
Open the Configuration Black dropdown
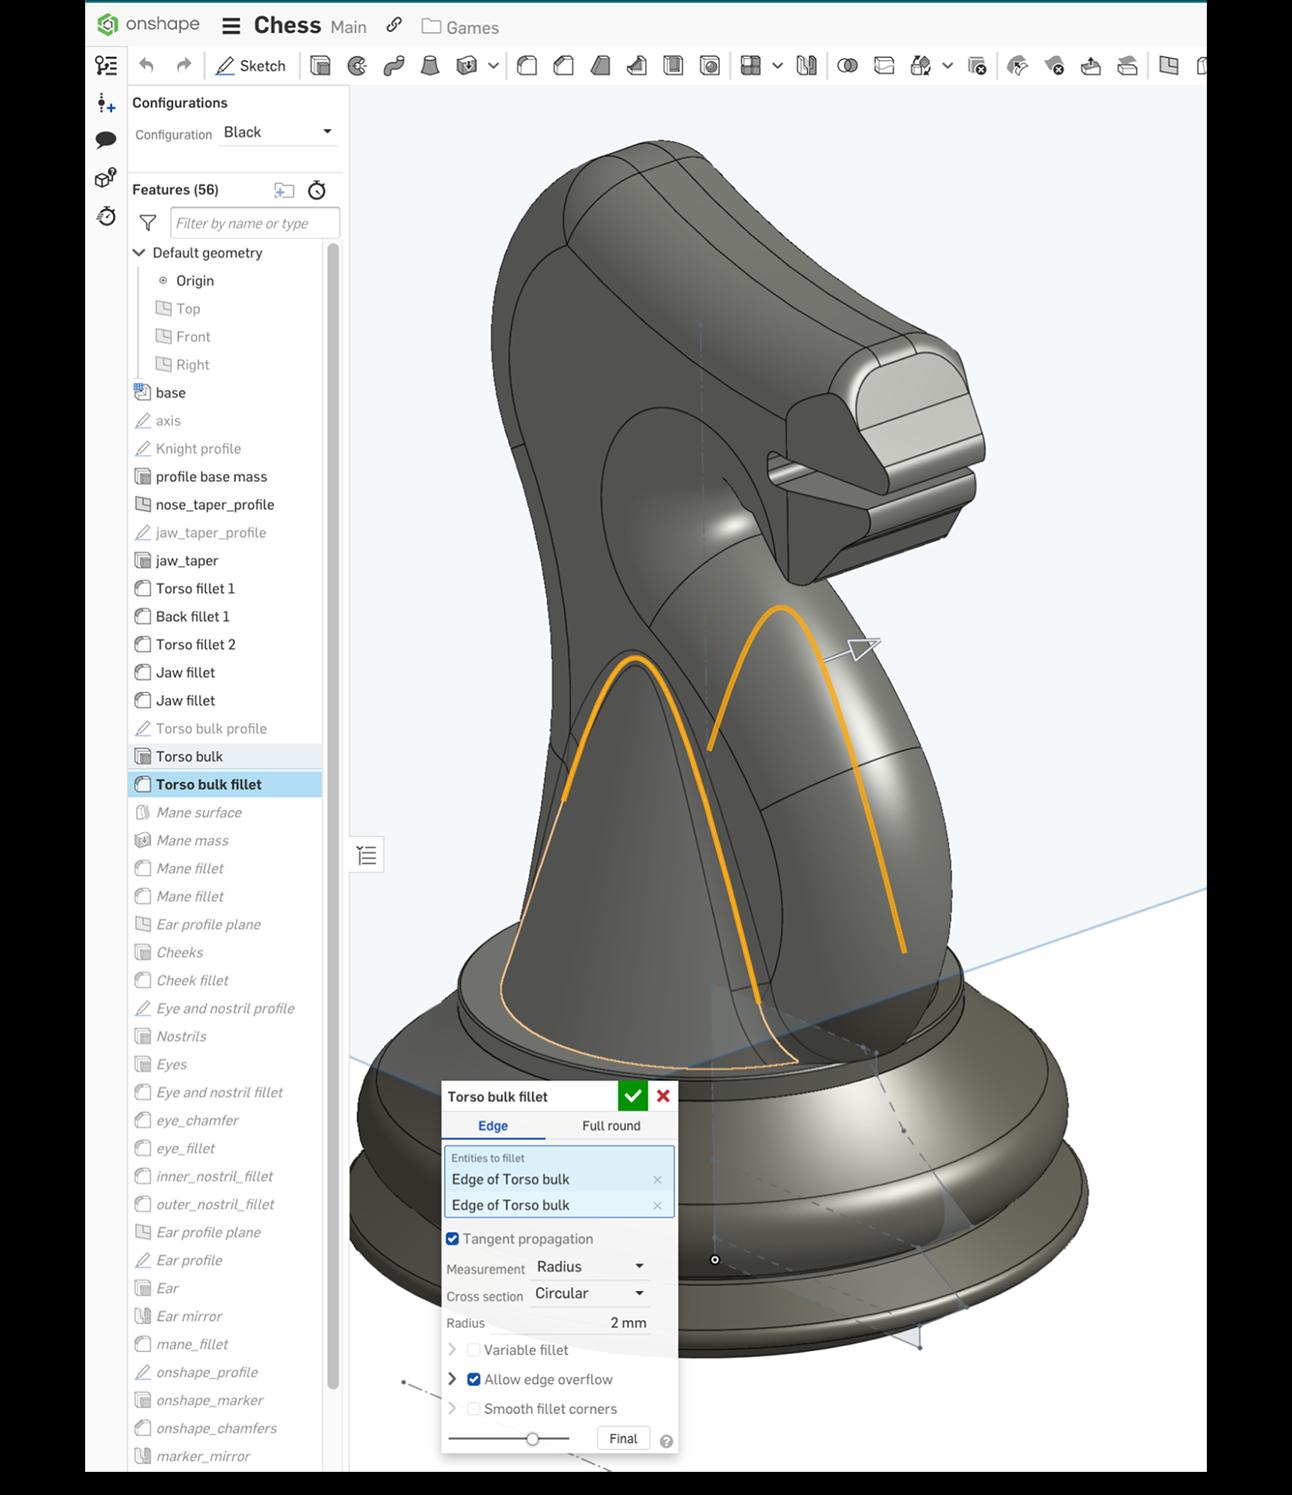(x=278, y=132)
